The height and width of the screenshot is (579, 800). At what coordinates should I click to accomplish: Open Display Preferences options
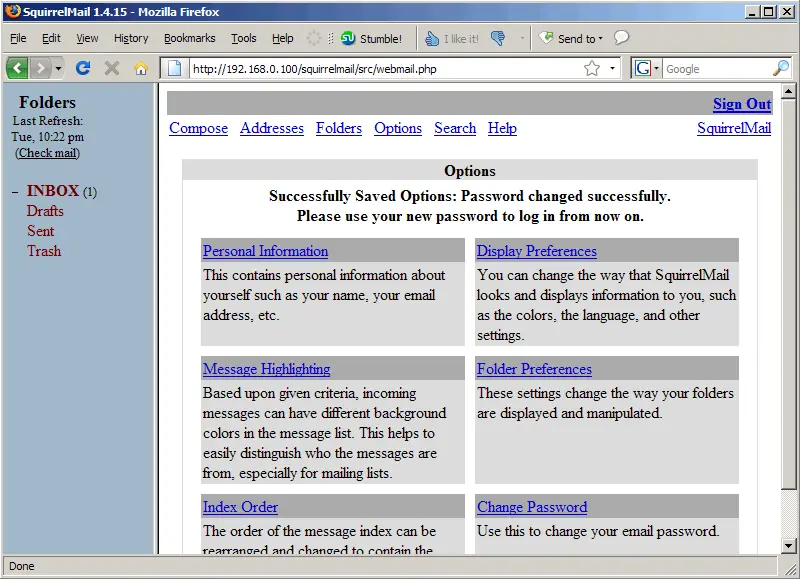pos(537,251)
